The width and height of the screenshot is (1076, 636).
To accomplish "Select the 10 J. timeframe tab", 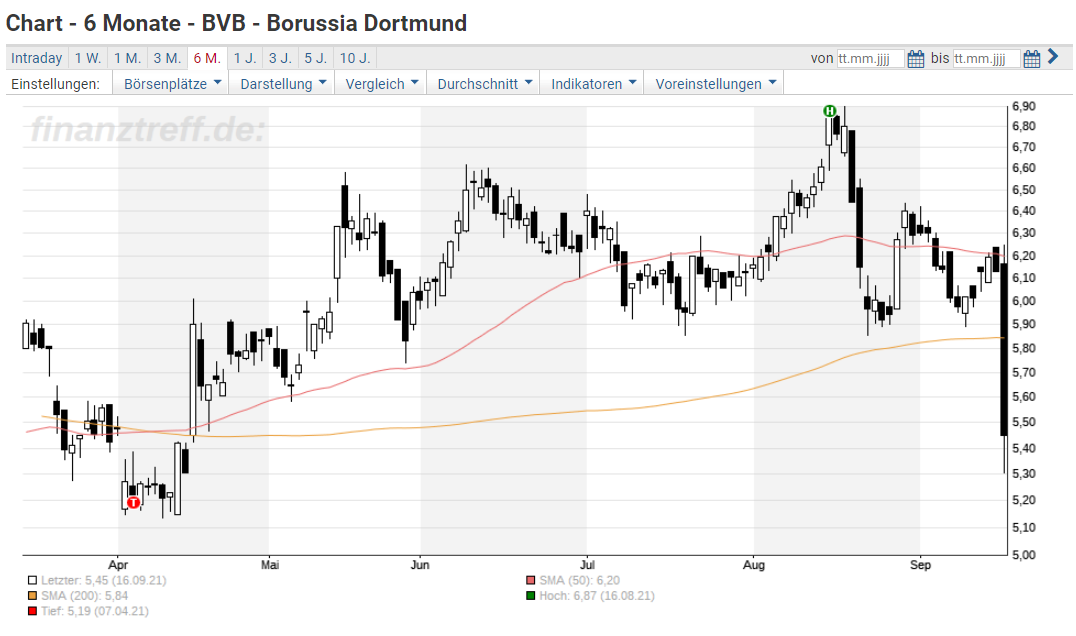I will tap(355, 58).
